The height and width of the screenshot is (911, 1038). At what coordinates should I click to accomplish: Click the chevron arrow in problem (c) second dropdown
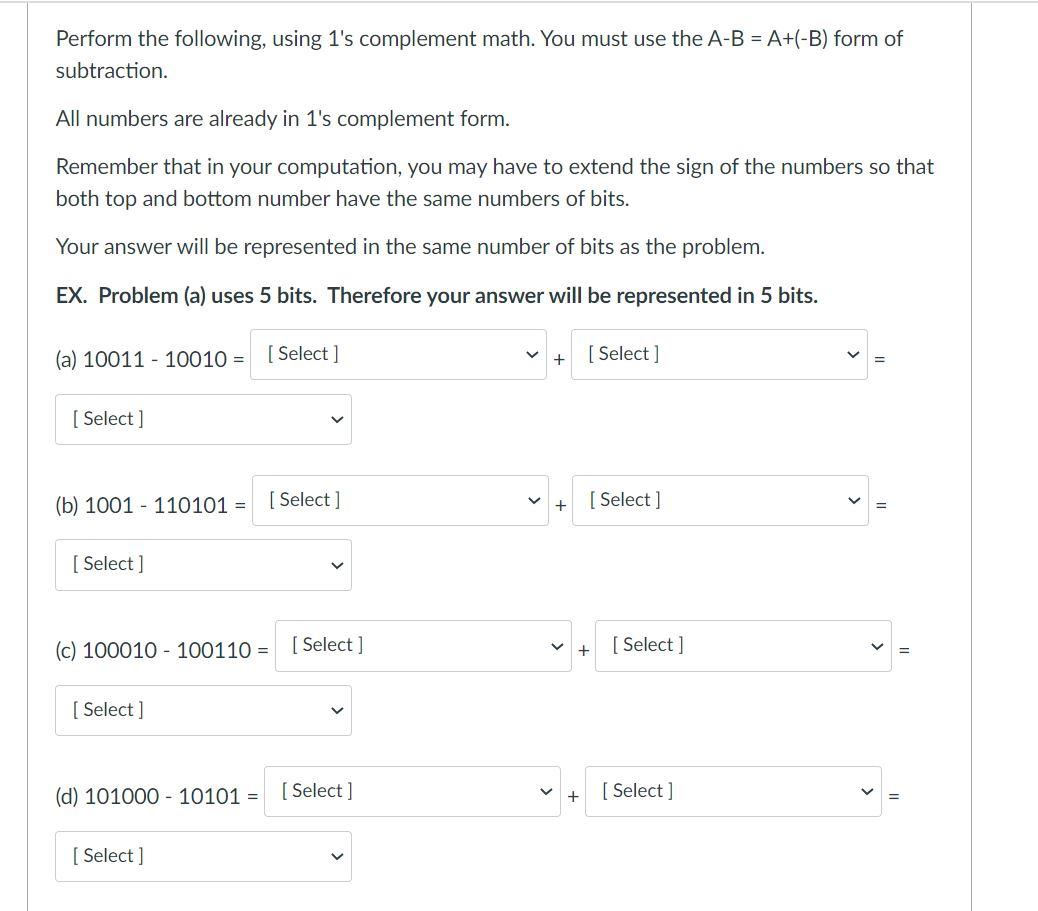pos(876,645)
